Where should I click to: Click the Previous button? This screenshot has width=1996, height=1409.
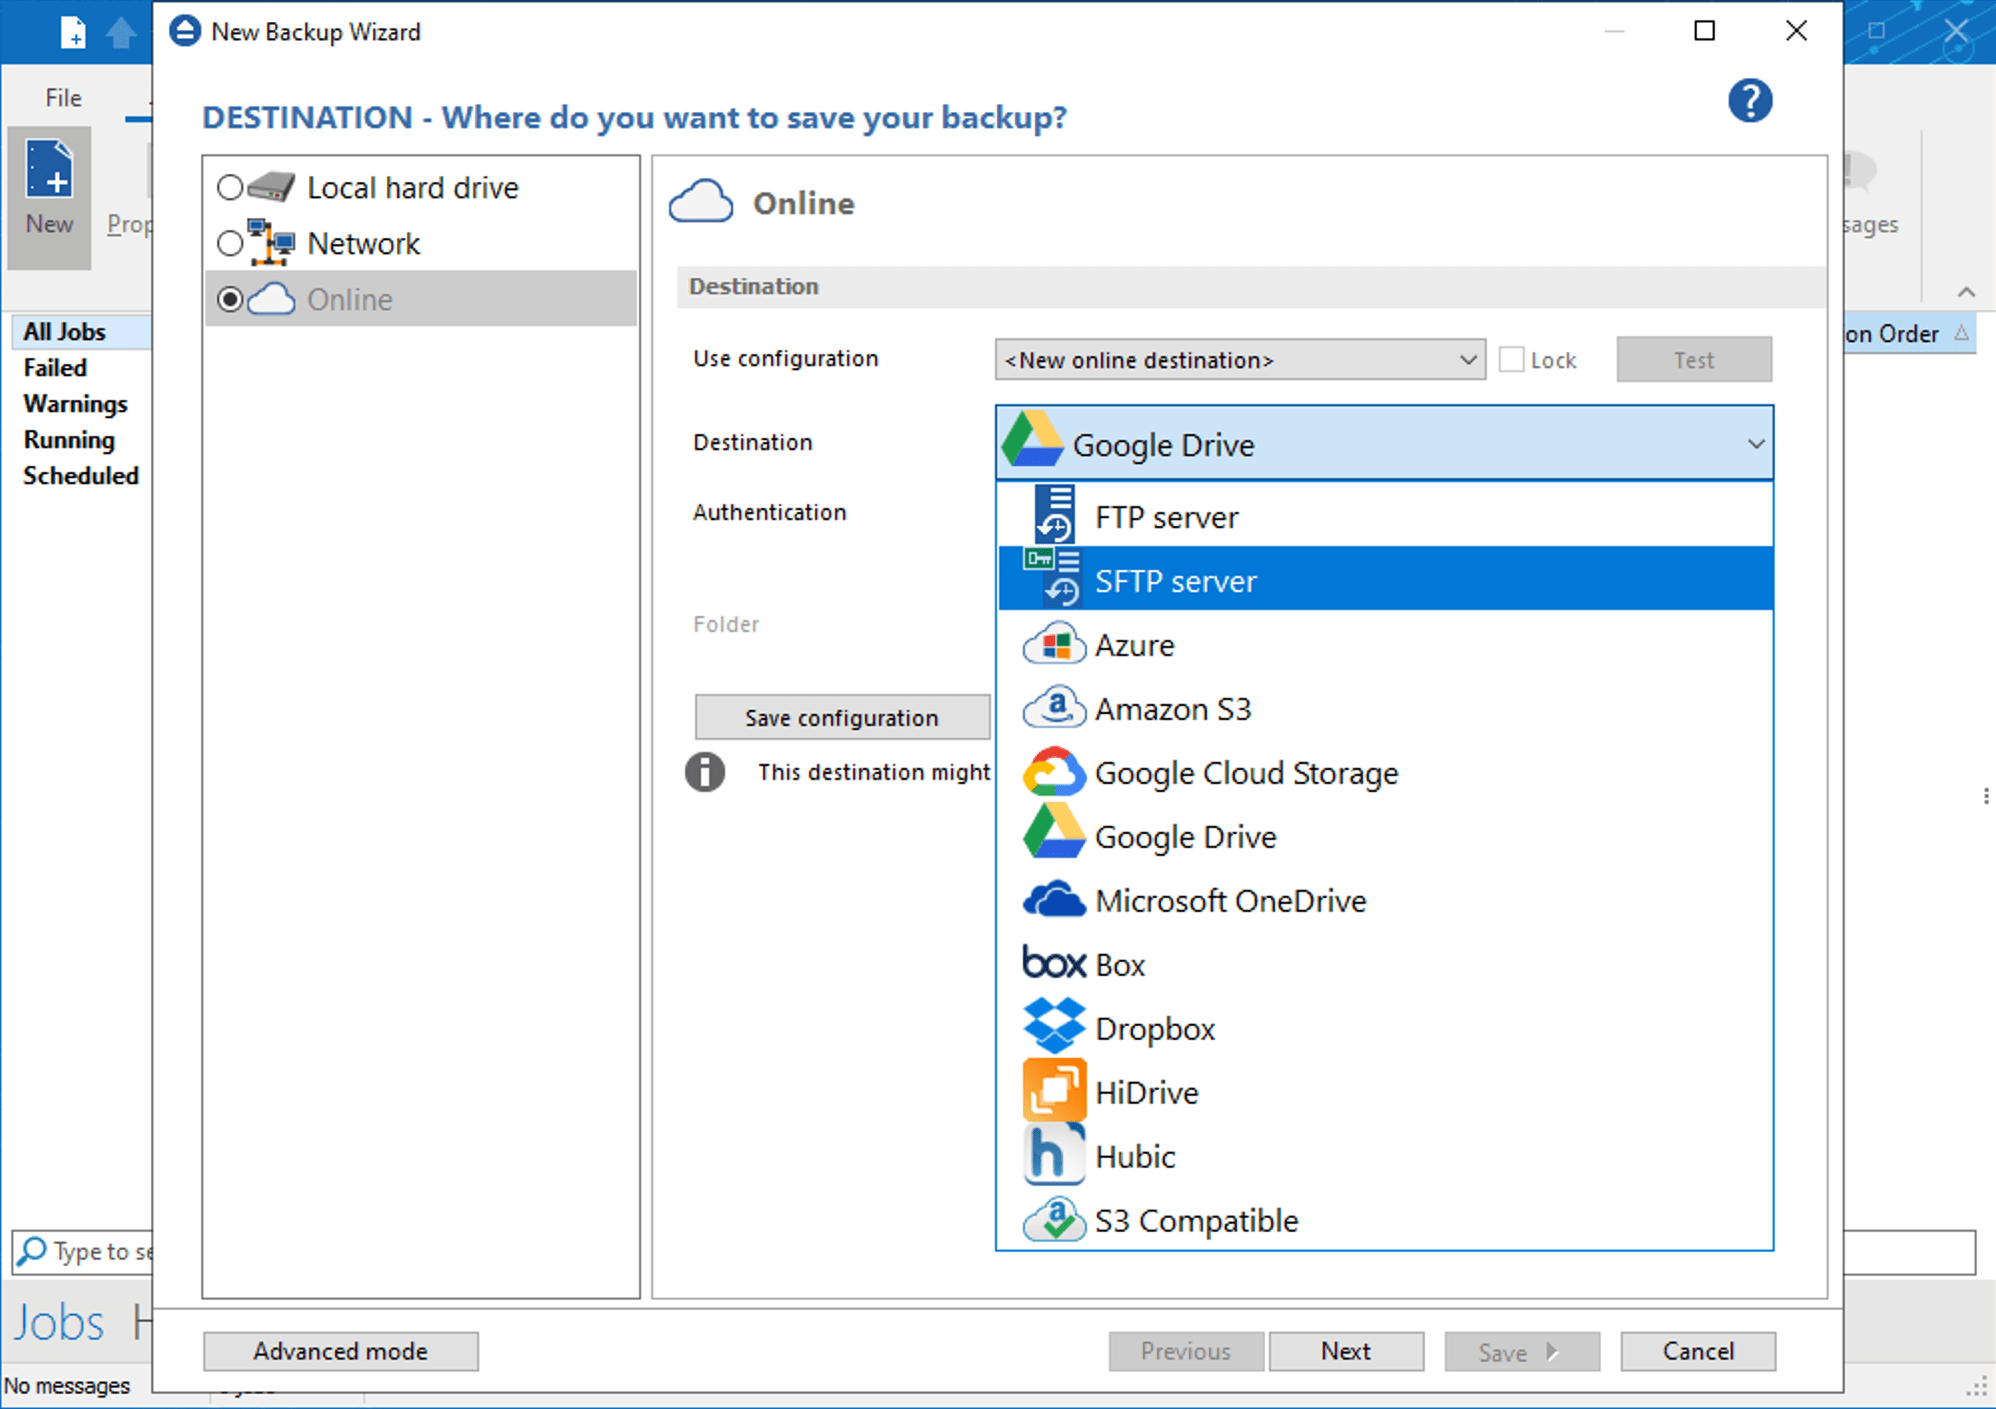click(x=1186, y=1350)
